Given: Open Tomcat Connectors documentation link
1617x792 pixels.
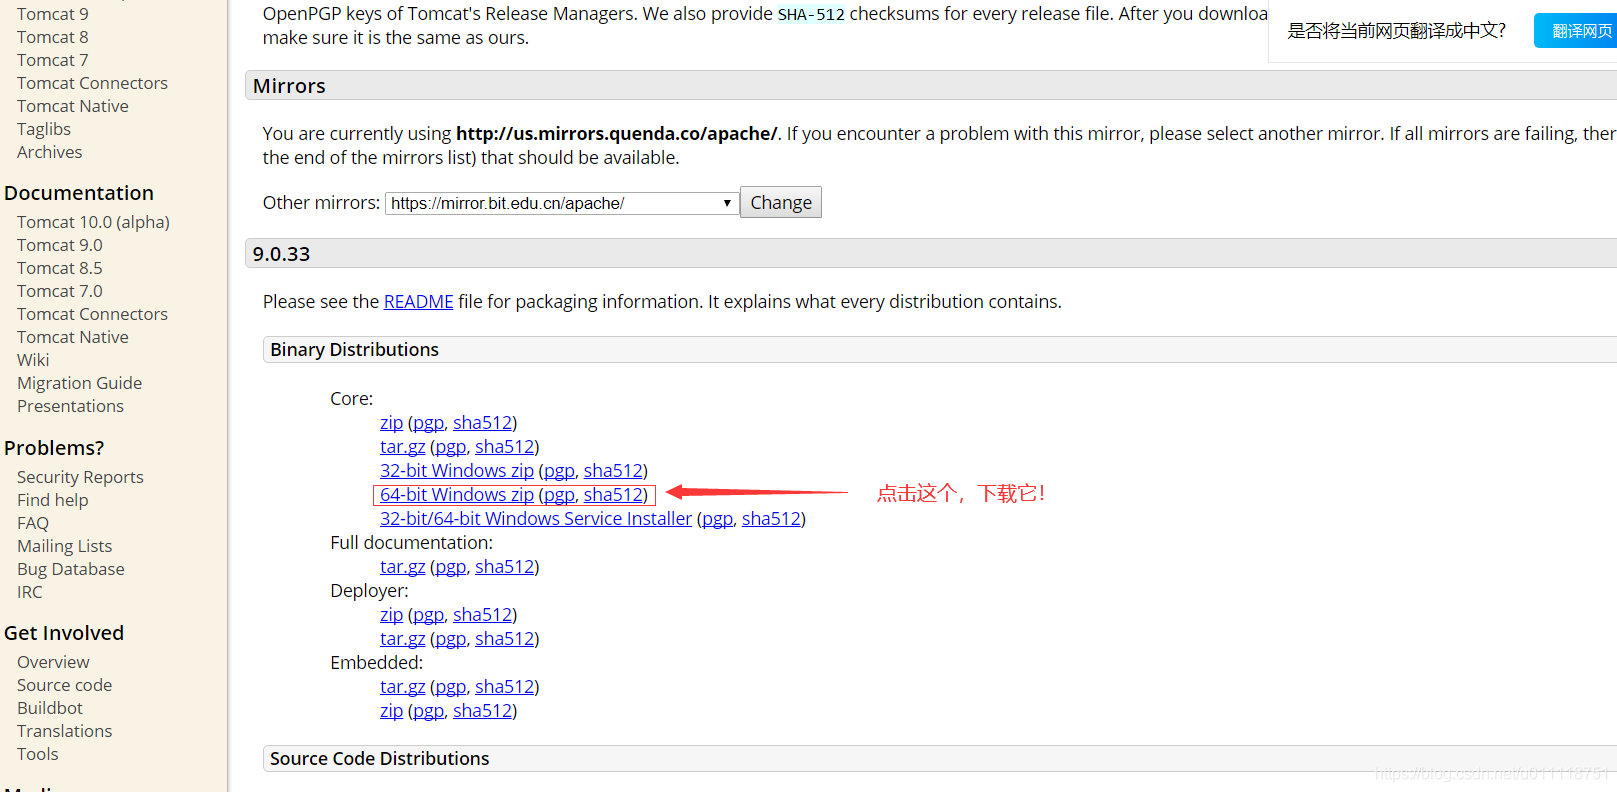Looking at the screenshot, I should click(x=92, y=314).
